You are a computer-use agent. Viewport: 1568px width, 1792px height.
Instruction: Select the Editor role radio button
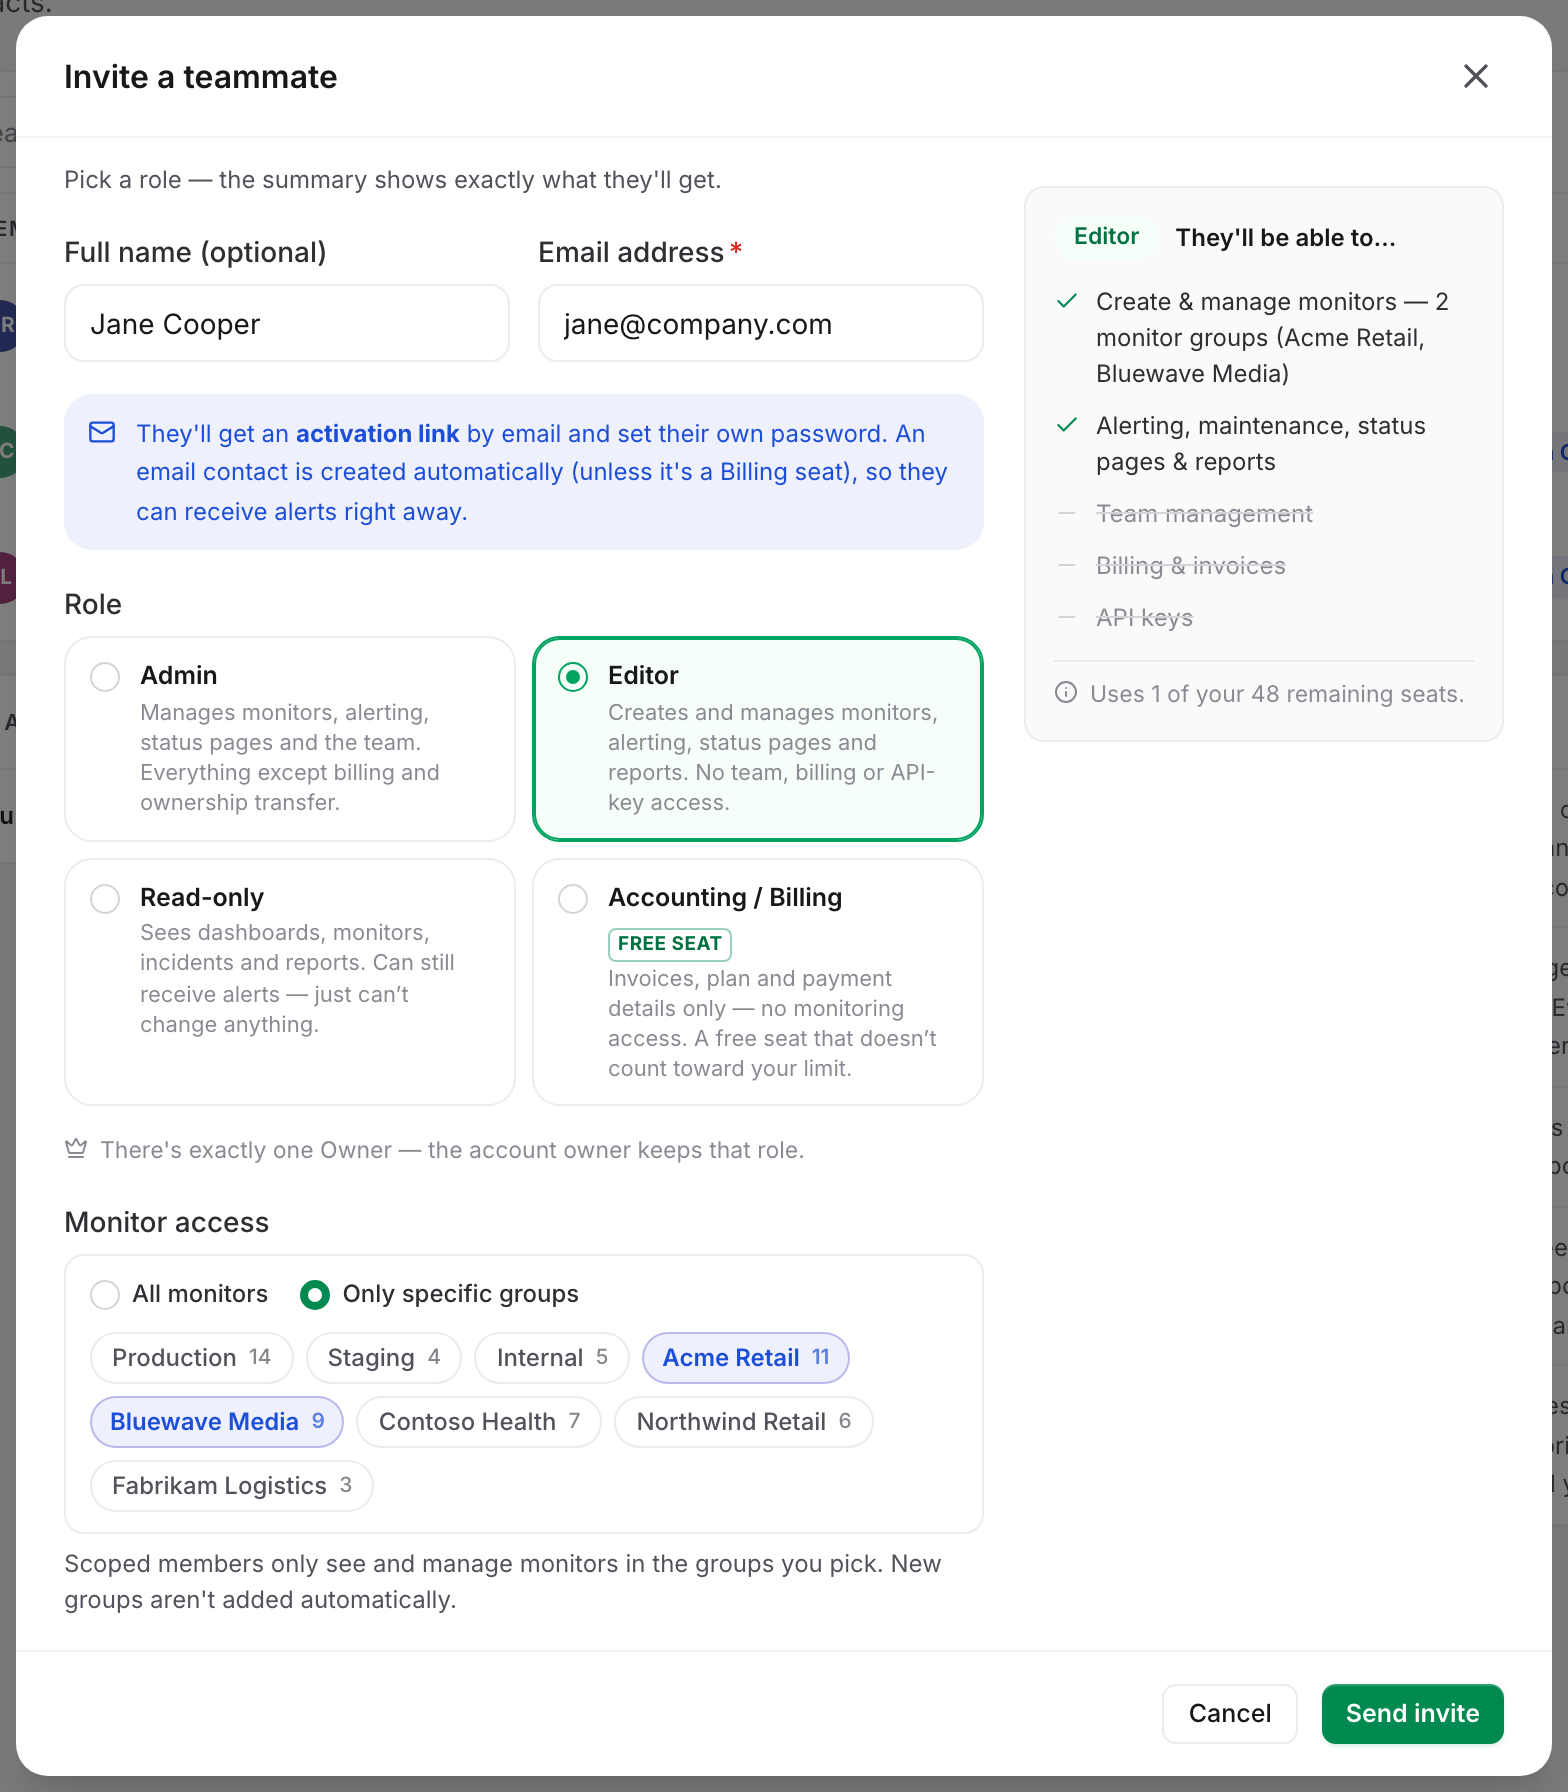[573, 677]
